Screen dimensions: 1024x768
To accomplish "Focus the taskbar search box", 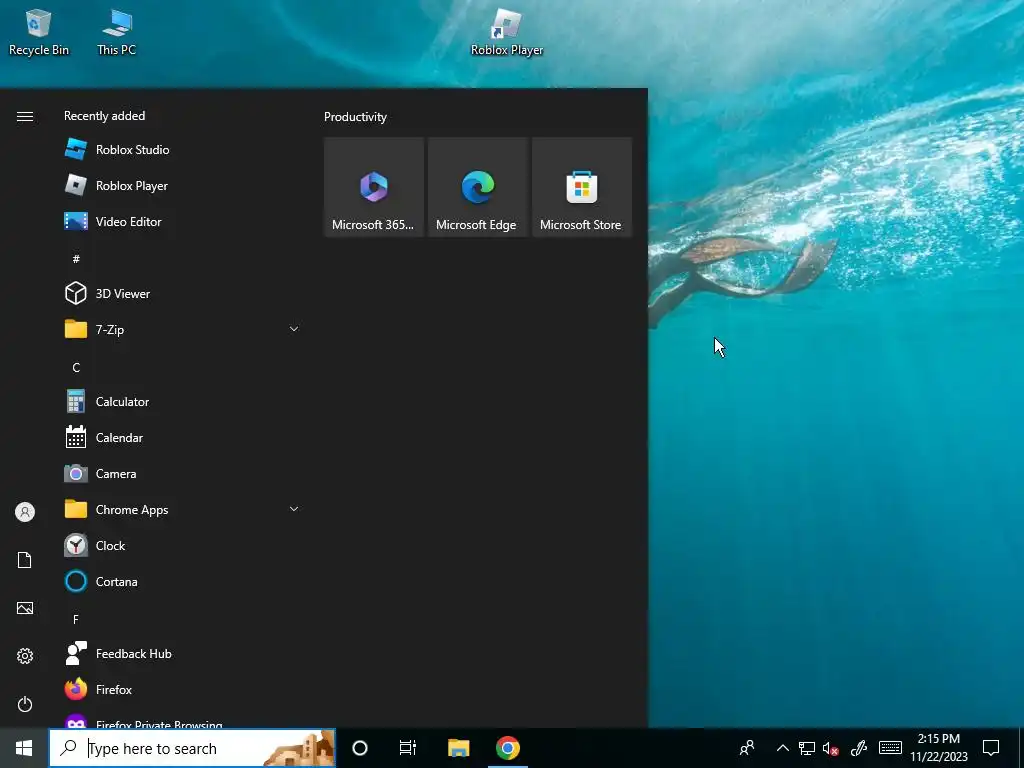I will tap(193, 748).
